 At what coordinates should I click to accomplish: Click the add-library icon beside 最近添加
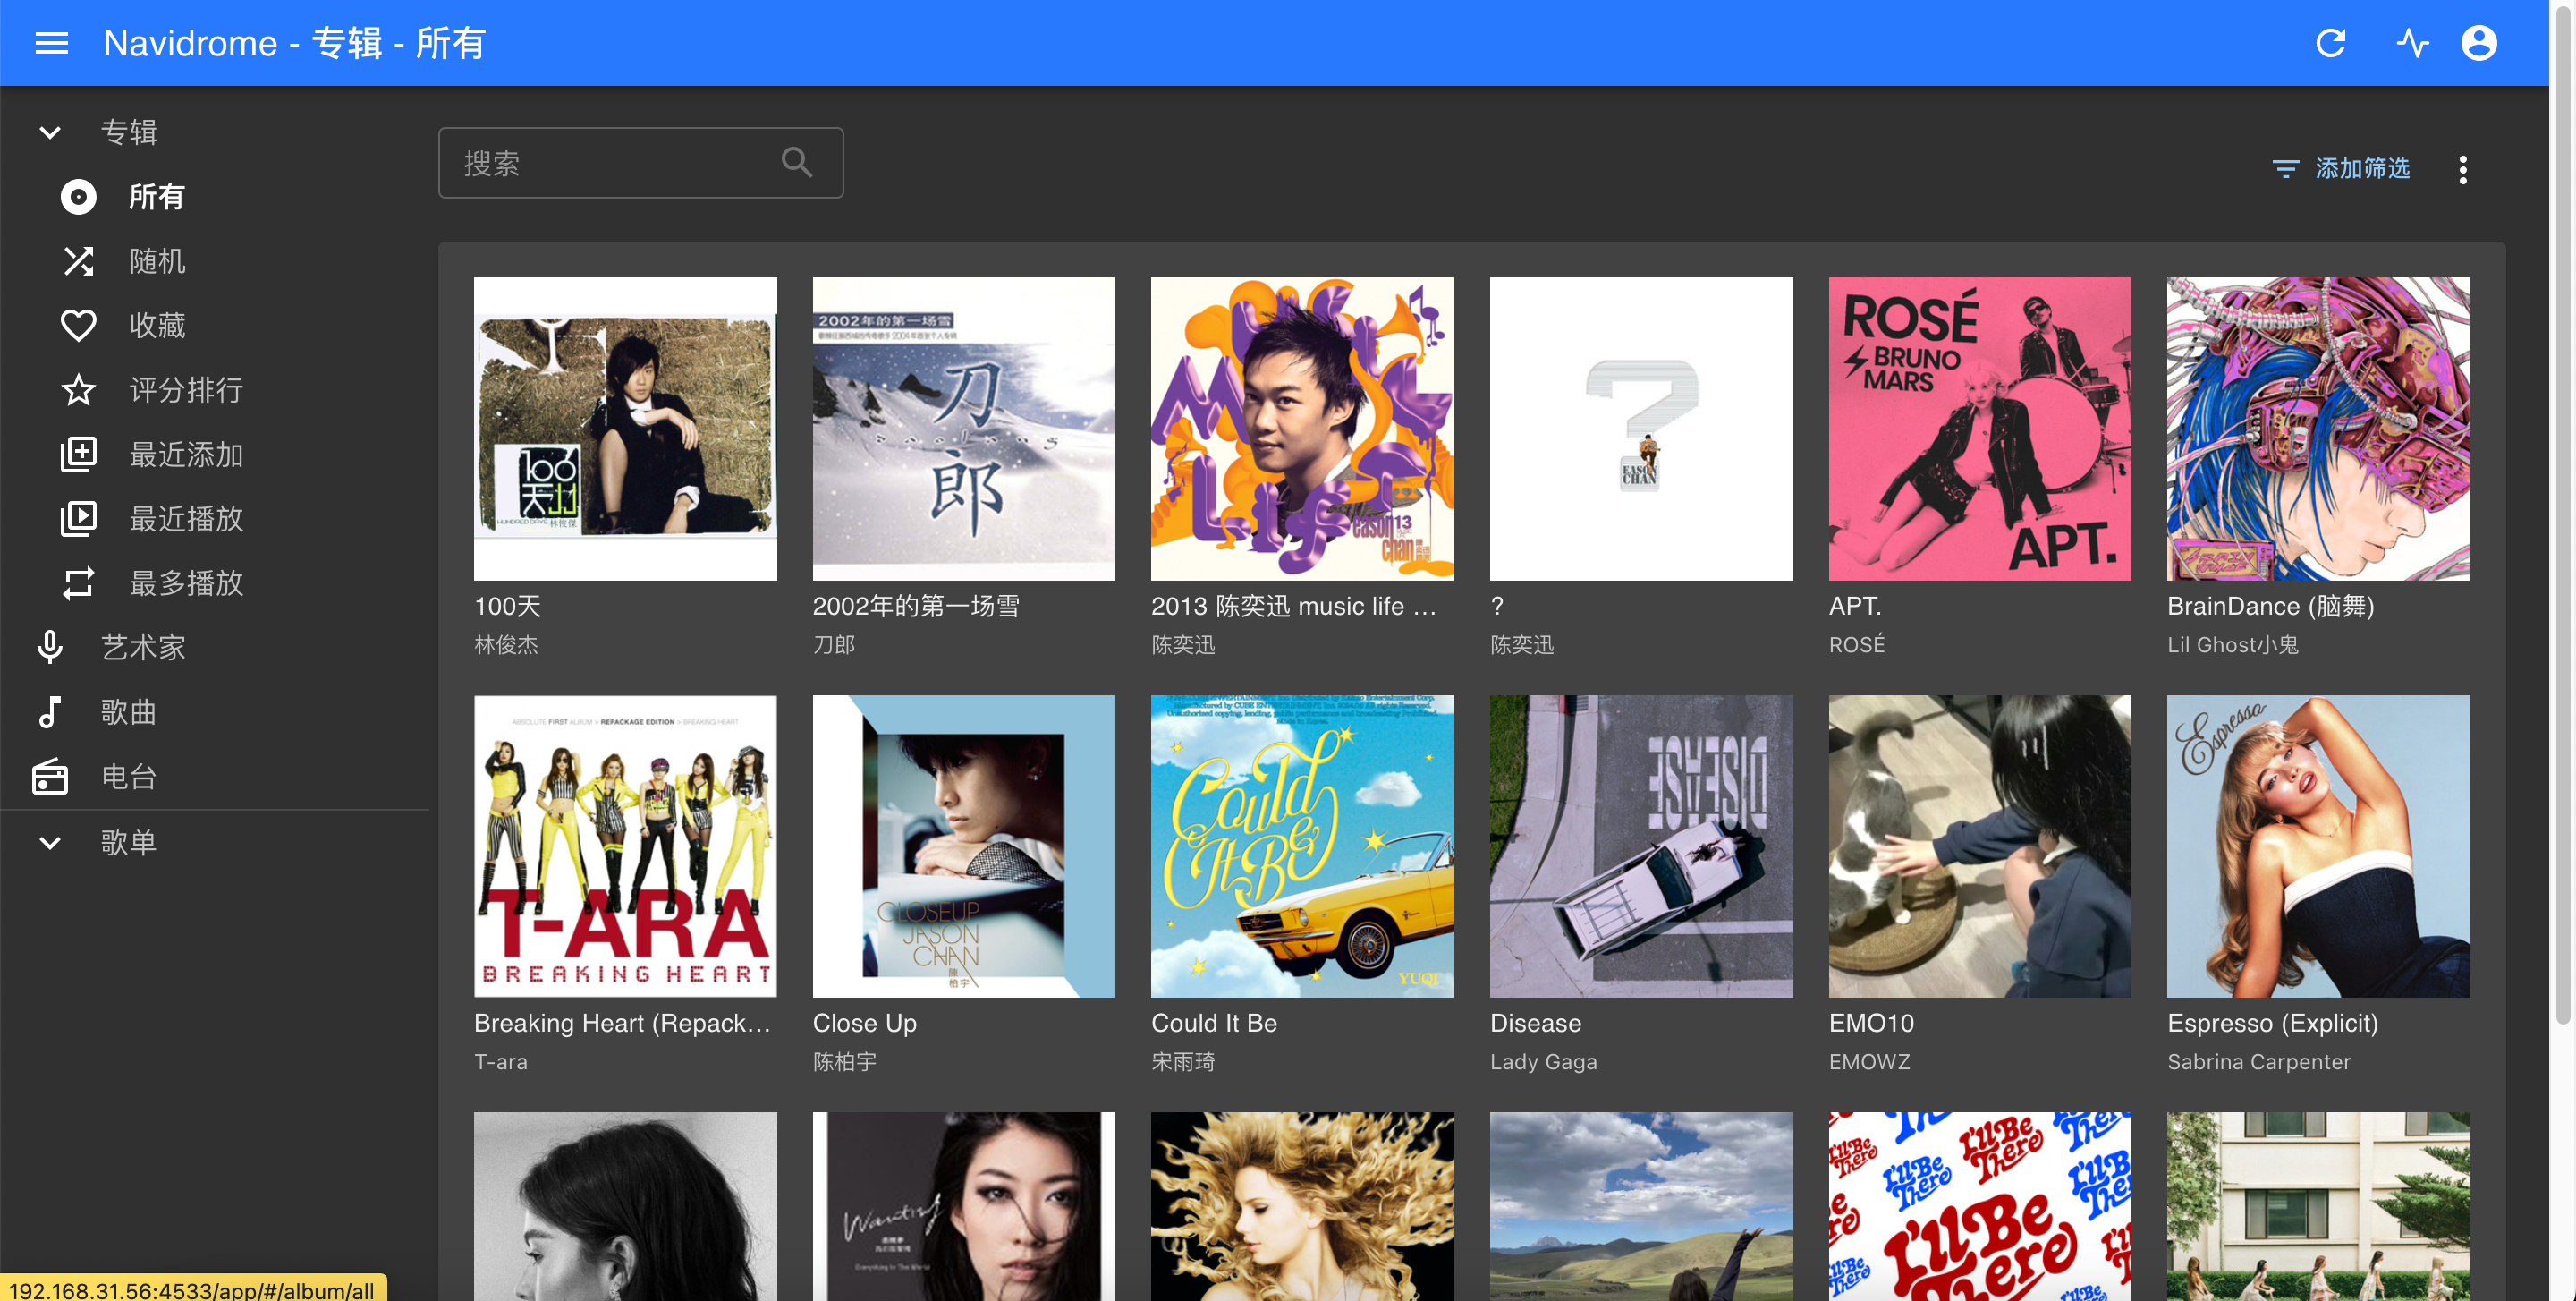click(x=78, y=454)
